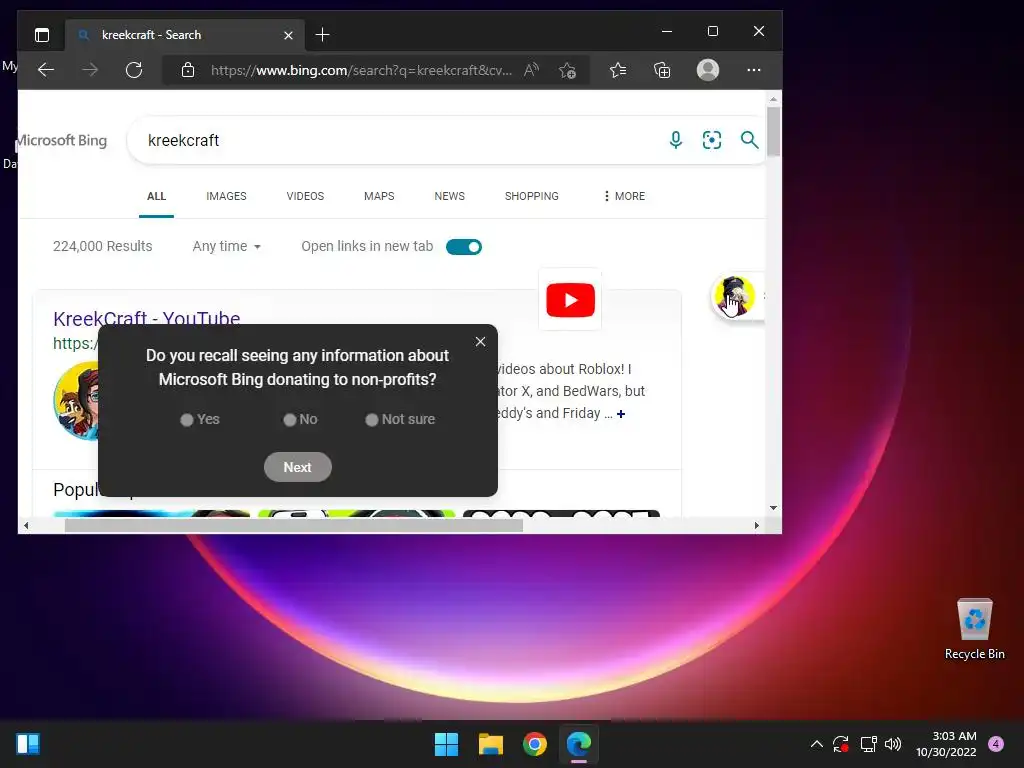The image size is (1024, 768).
Task: Switch to the VIDEOS tab
Action: pos(305,196)
